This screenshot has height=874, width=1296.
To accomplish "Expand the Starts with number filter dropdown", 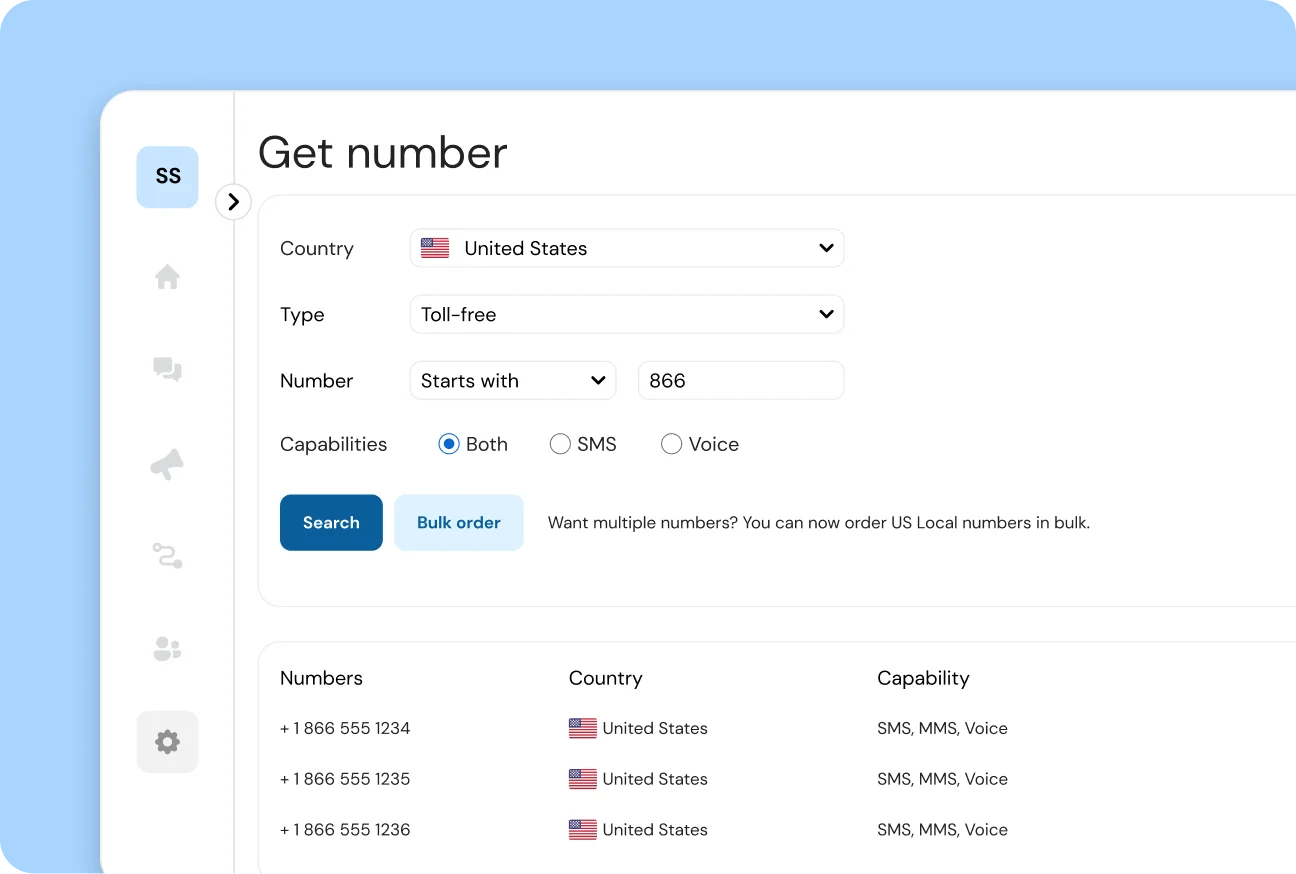I will 513,380.
